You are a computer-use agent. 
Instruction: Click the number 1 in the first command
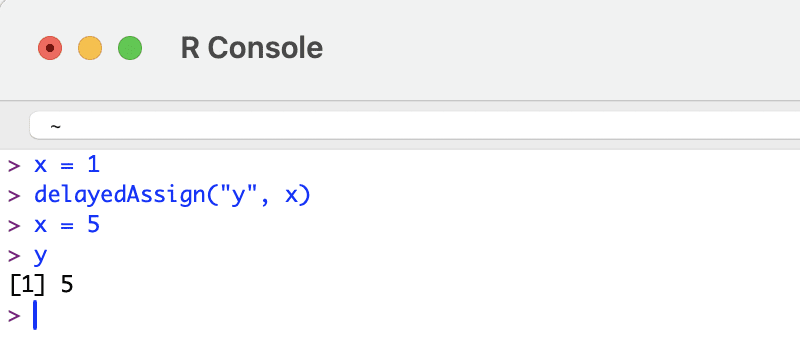[x=93, y=165]
